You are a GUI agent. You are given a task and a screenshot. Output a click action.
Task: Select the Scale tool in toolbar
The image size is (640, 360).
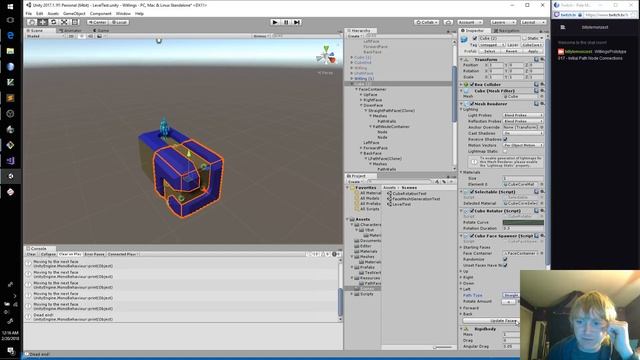64,22
